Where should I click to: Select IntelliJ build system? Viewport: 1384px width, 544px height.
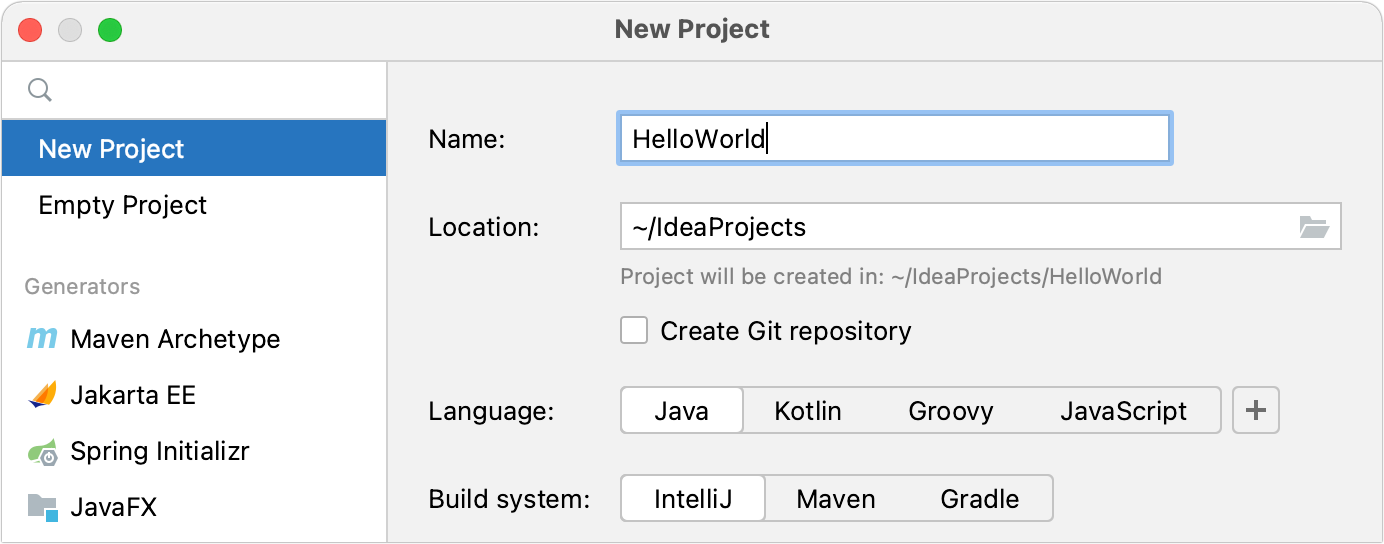(693, 499)
